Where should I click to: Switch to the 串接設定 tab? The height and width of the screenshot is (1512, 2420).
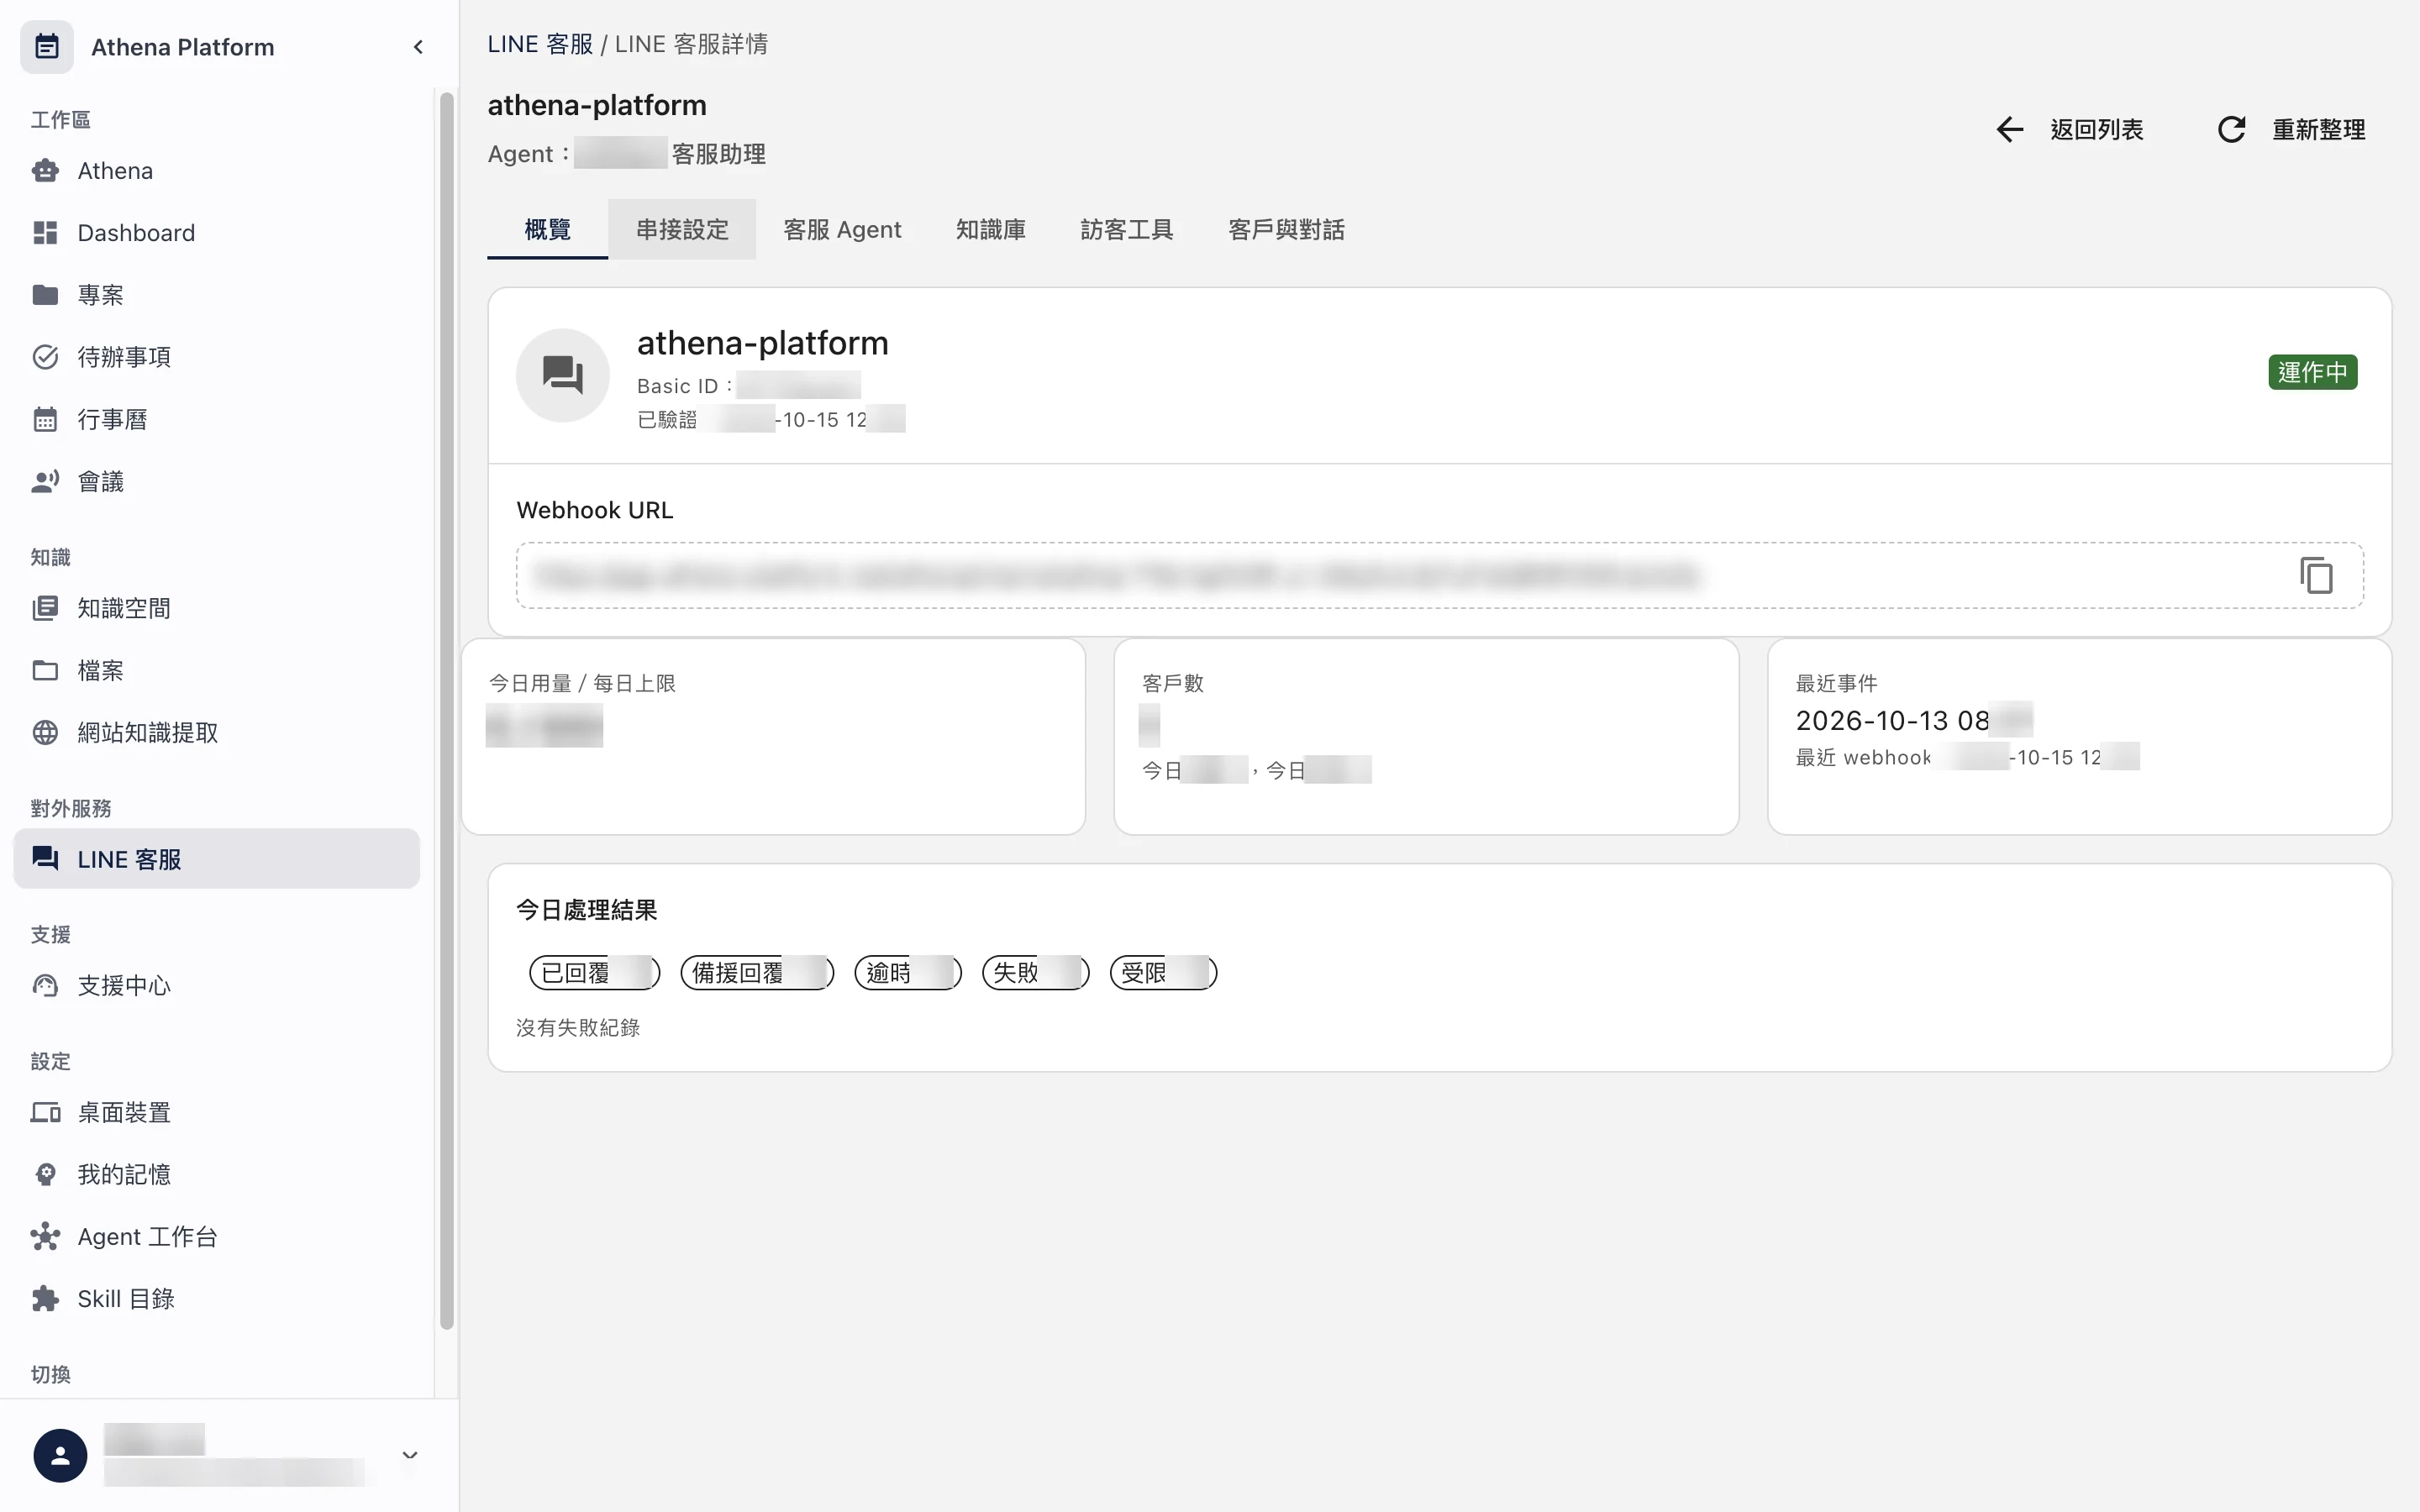[x=682, y=229]
